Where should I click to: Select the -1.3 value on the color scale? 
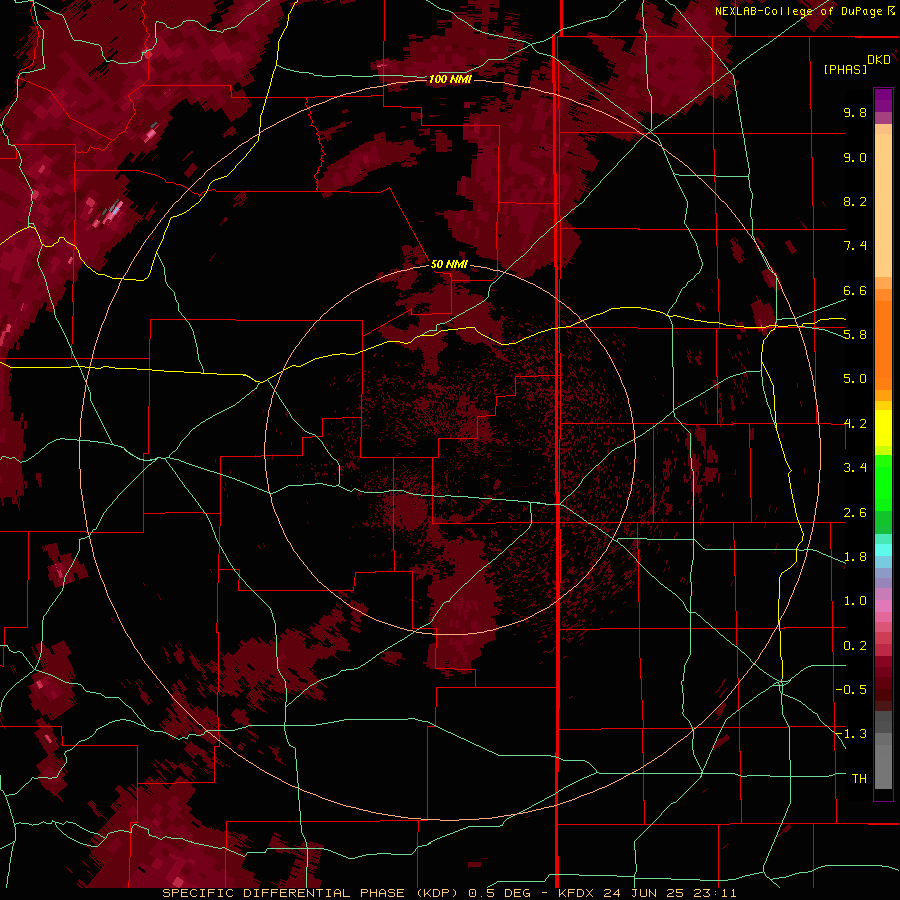pyautogui.click(x=851, y=734)
